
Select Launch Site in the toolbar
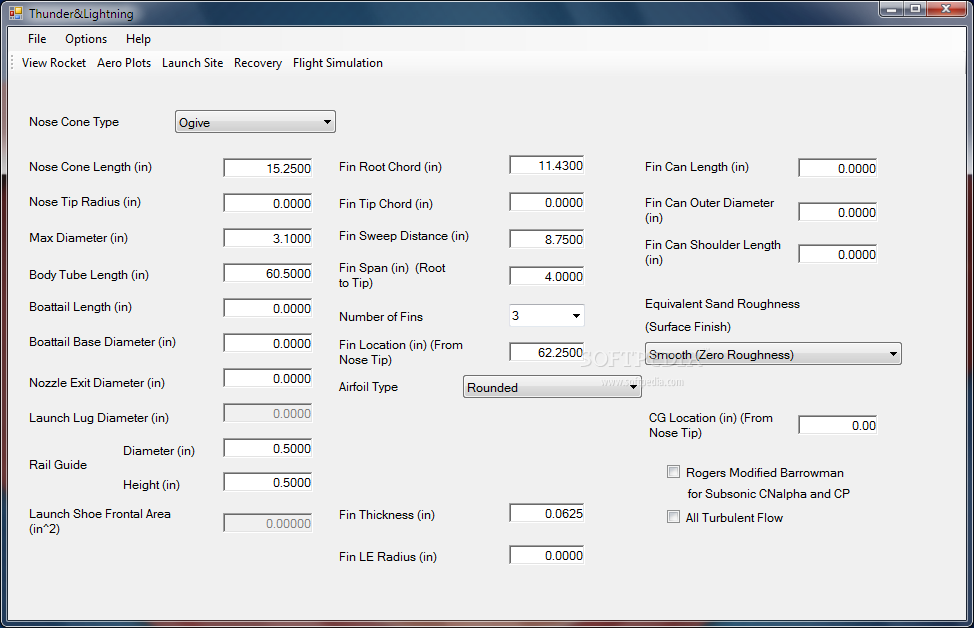pyautogui.click(x=193, y=63)
